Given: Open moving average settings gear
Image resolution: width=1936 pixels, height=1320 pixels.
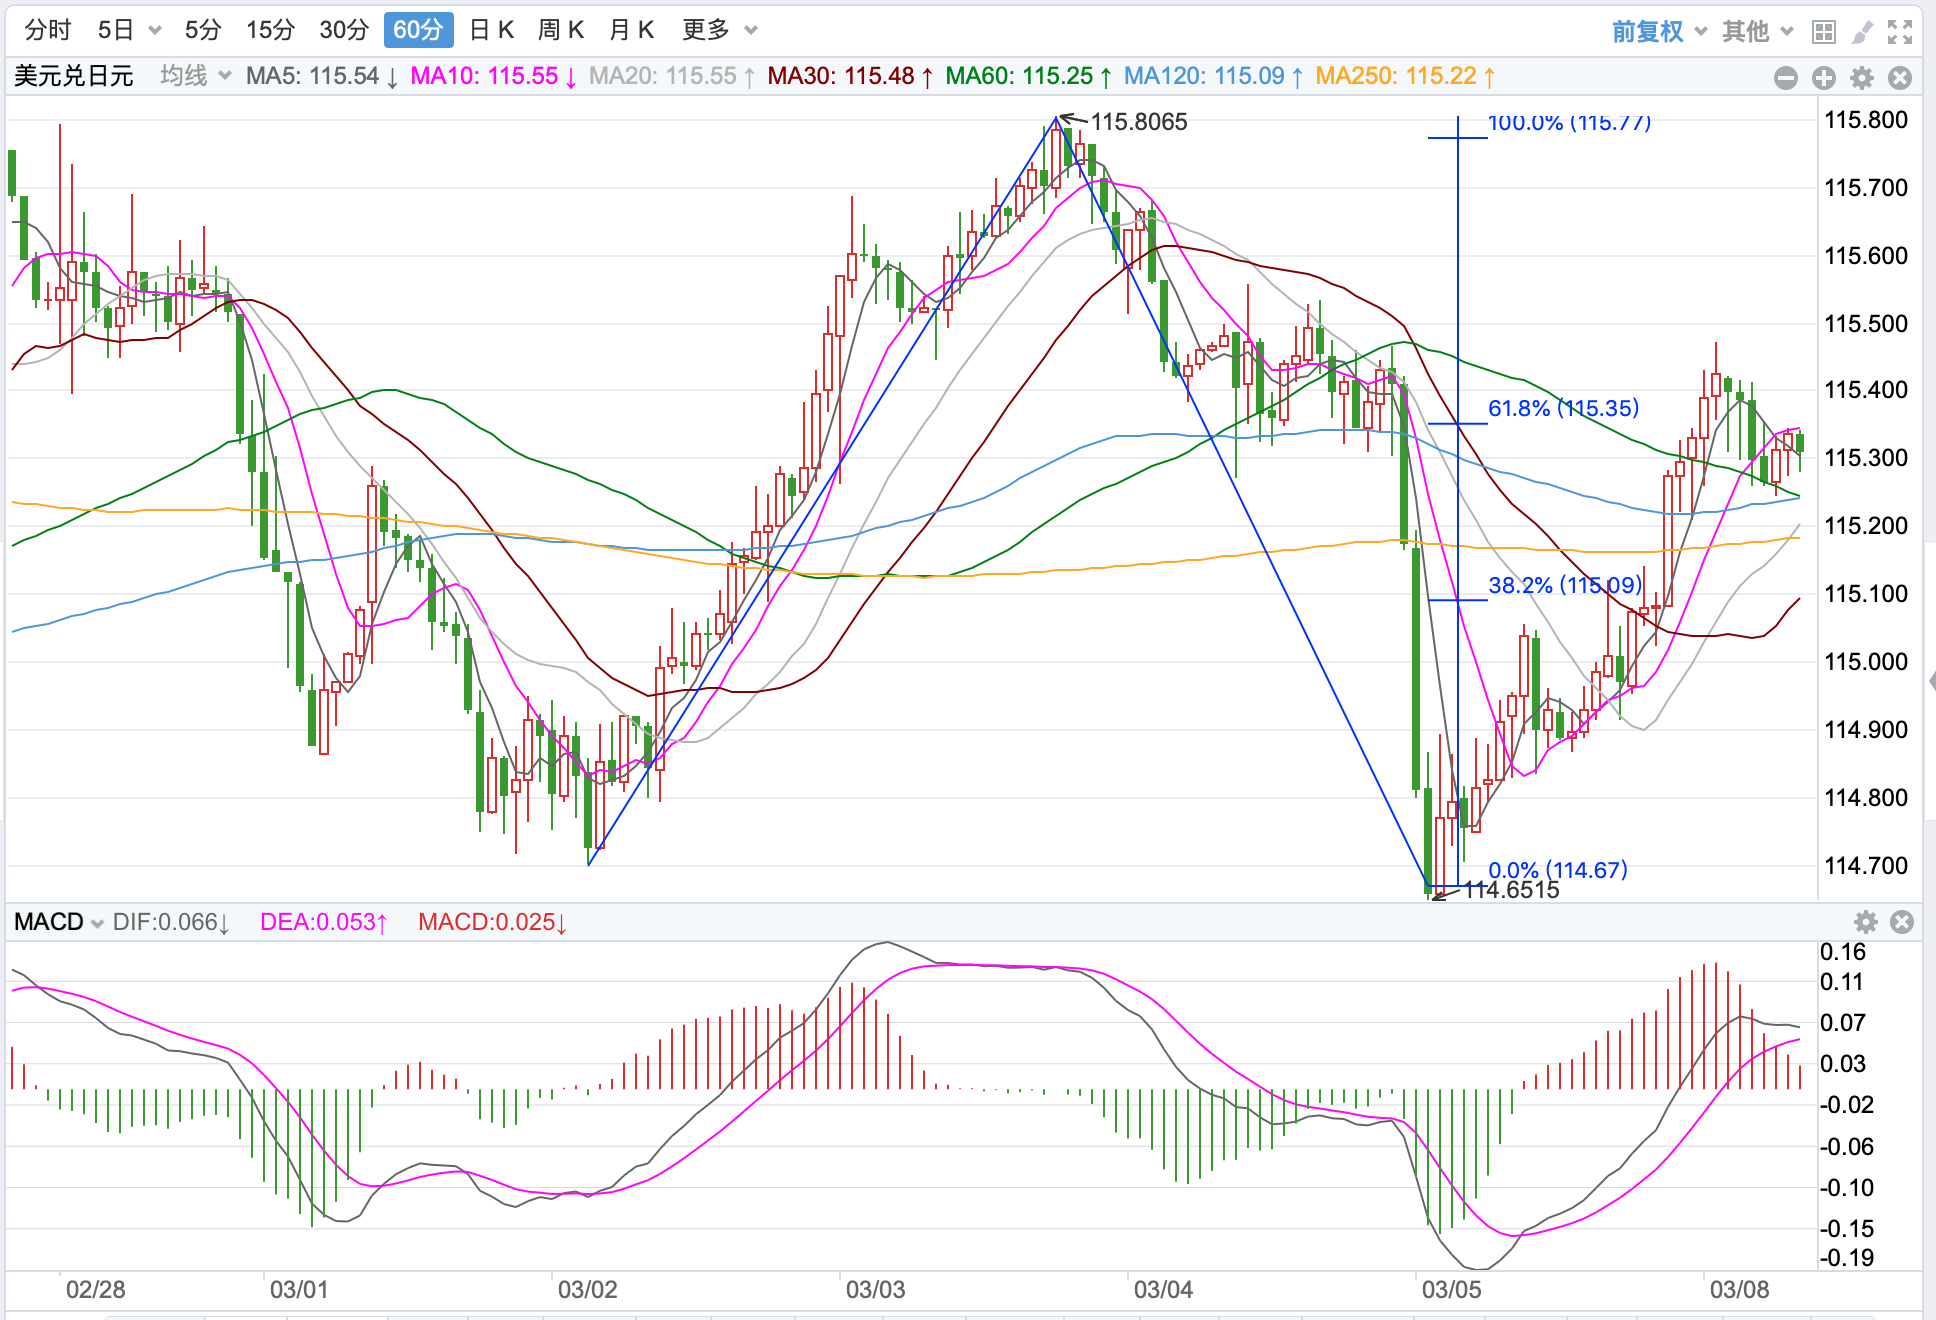Looking at the screenshot, I should (1861, 78).
